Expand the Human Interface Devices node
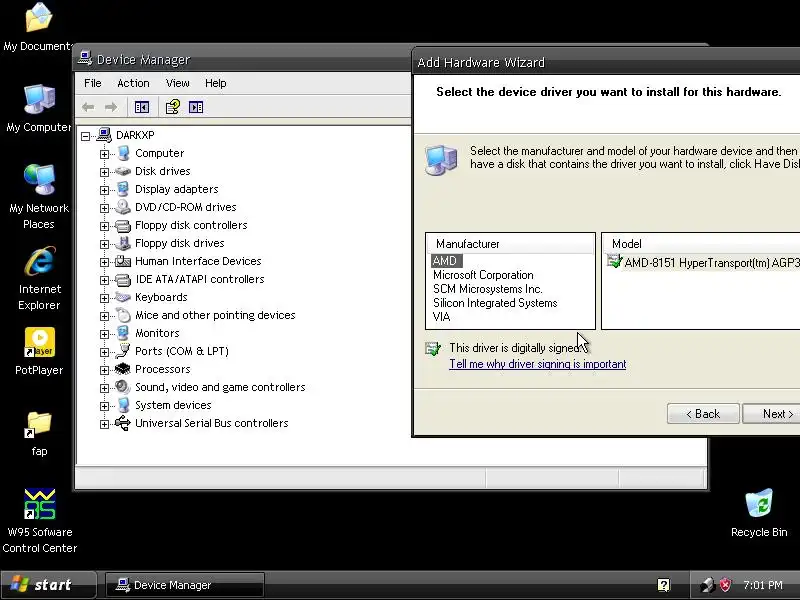 pos(105,262)
